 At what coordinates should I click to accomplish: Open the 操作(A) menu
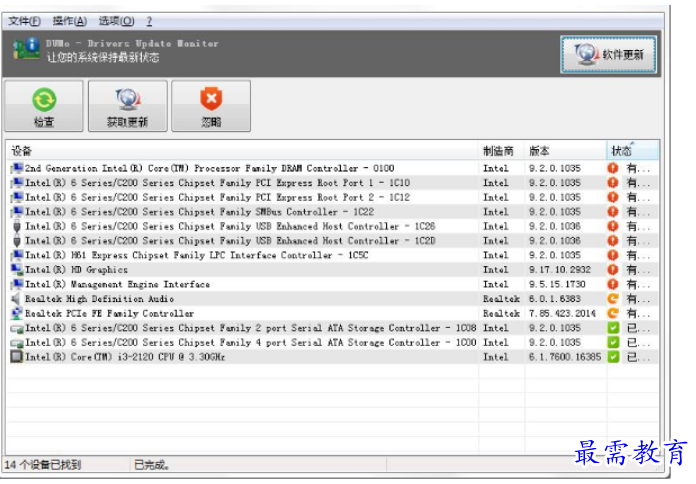(69, 21)
